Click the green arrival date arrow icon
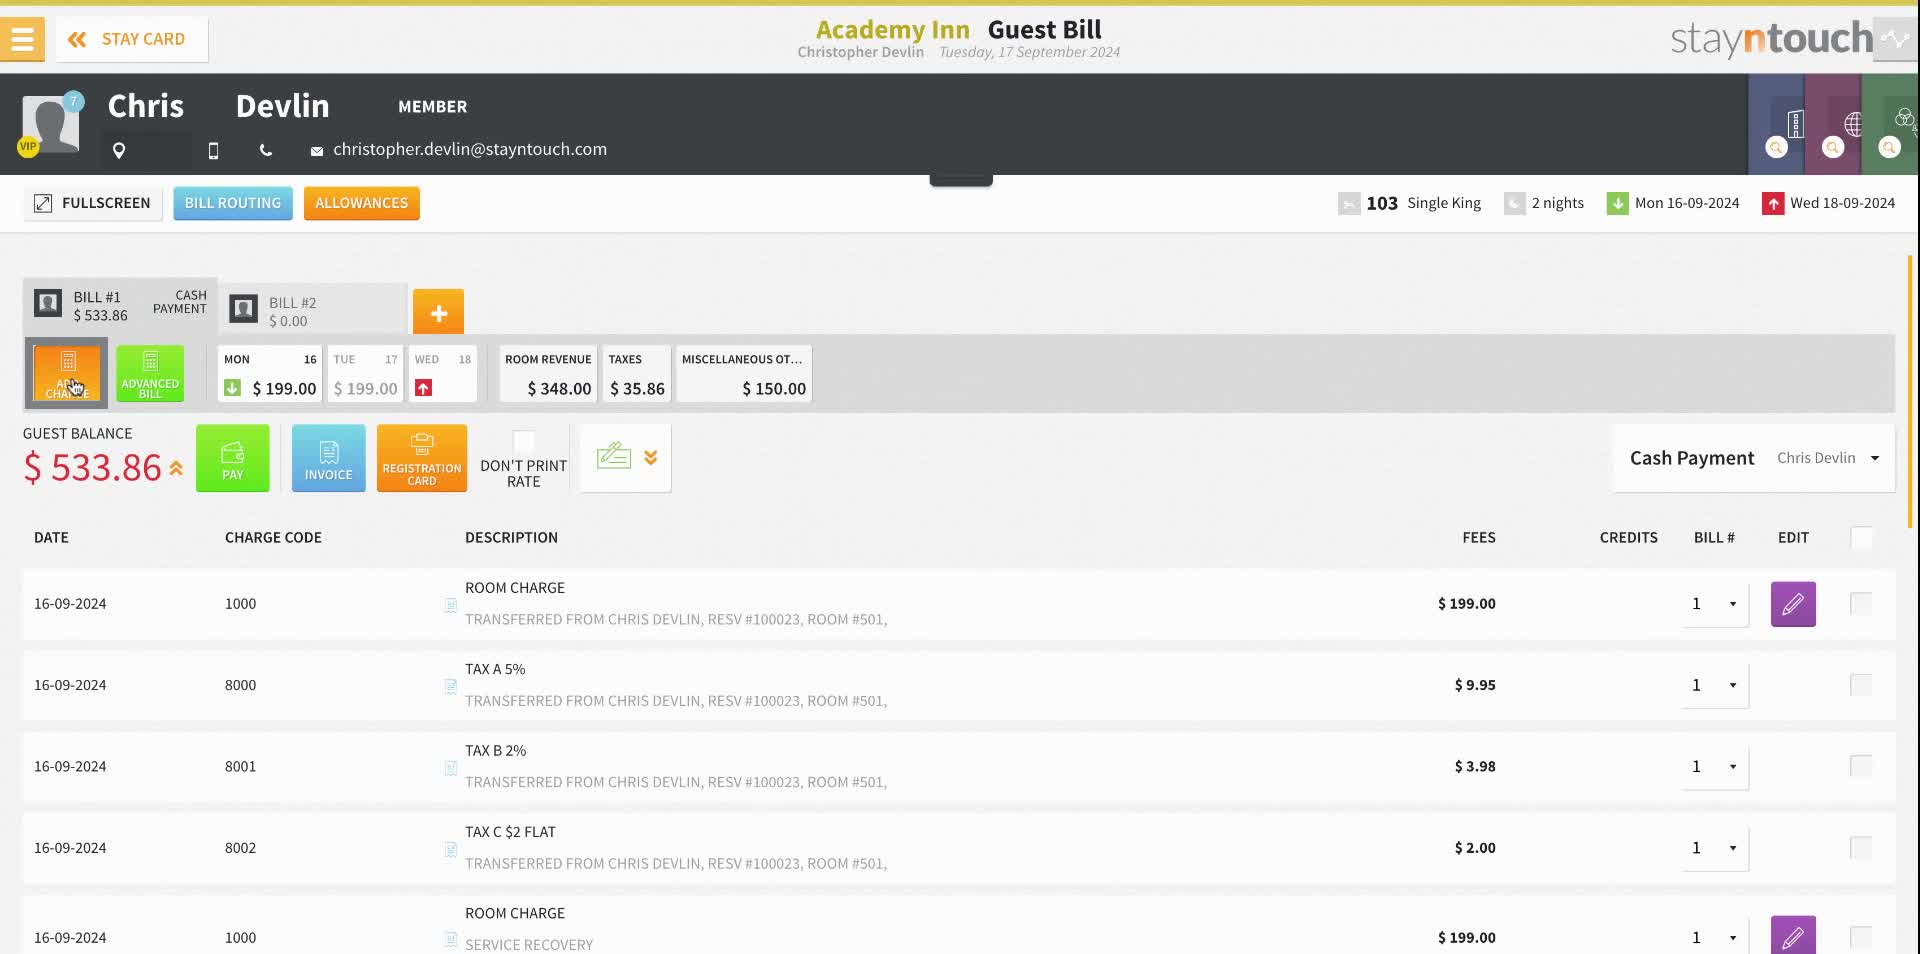Screen dimensions: 1920x954 click(1617, 204)
